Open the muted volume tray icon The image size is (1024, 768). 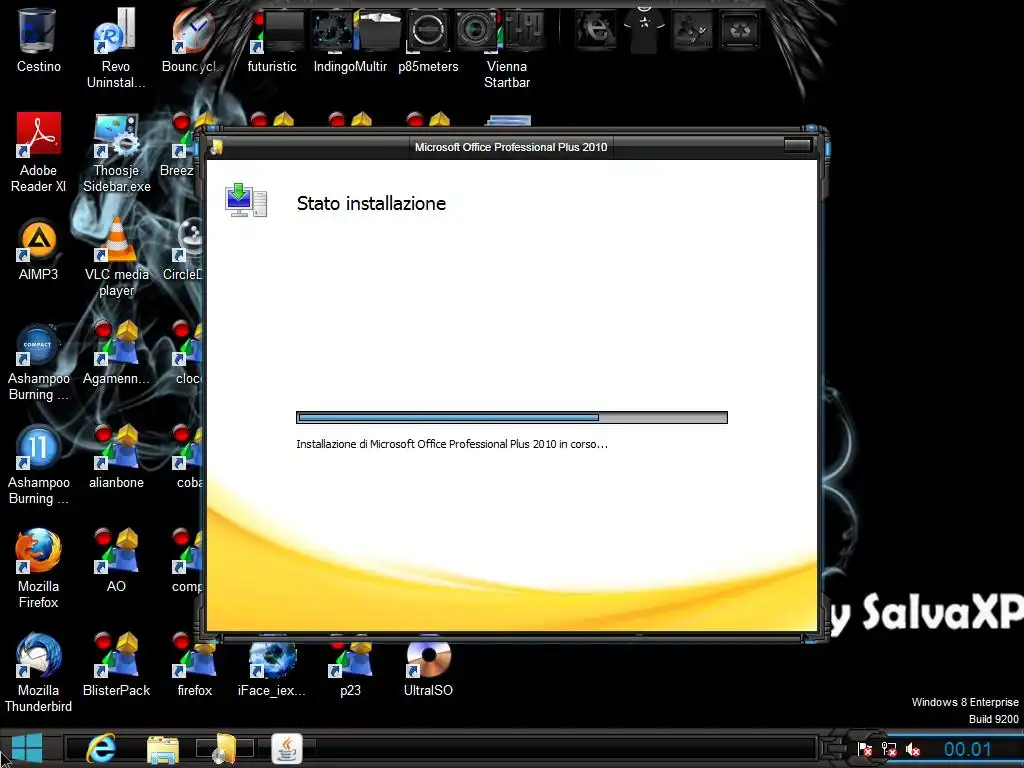coord(913,749)
